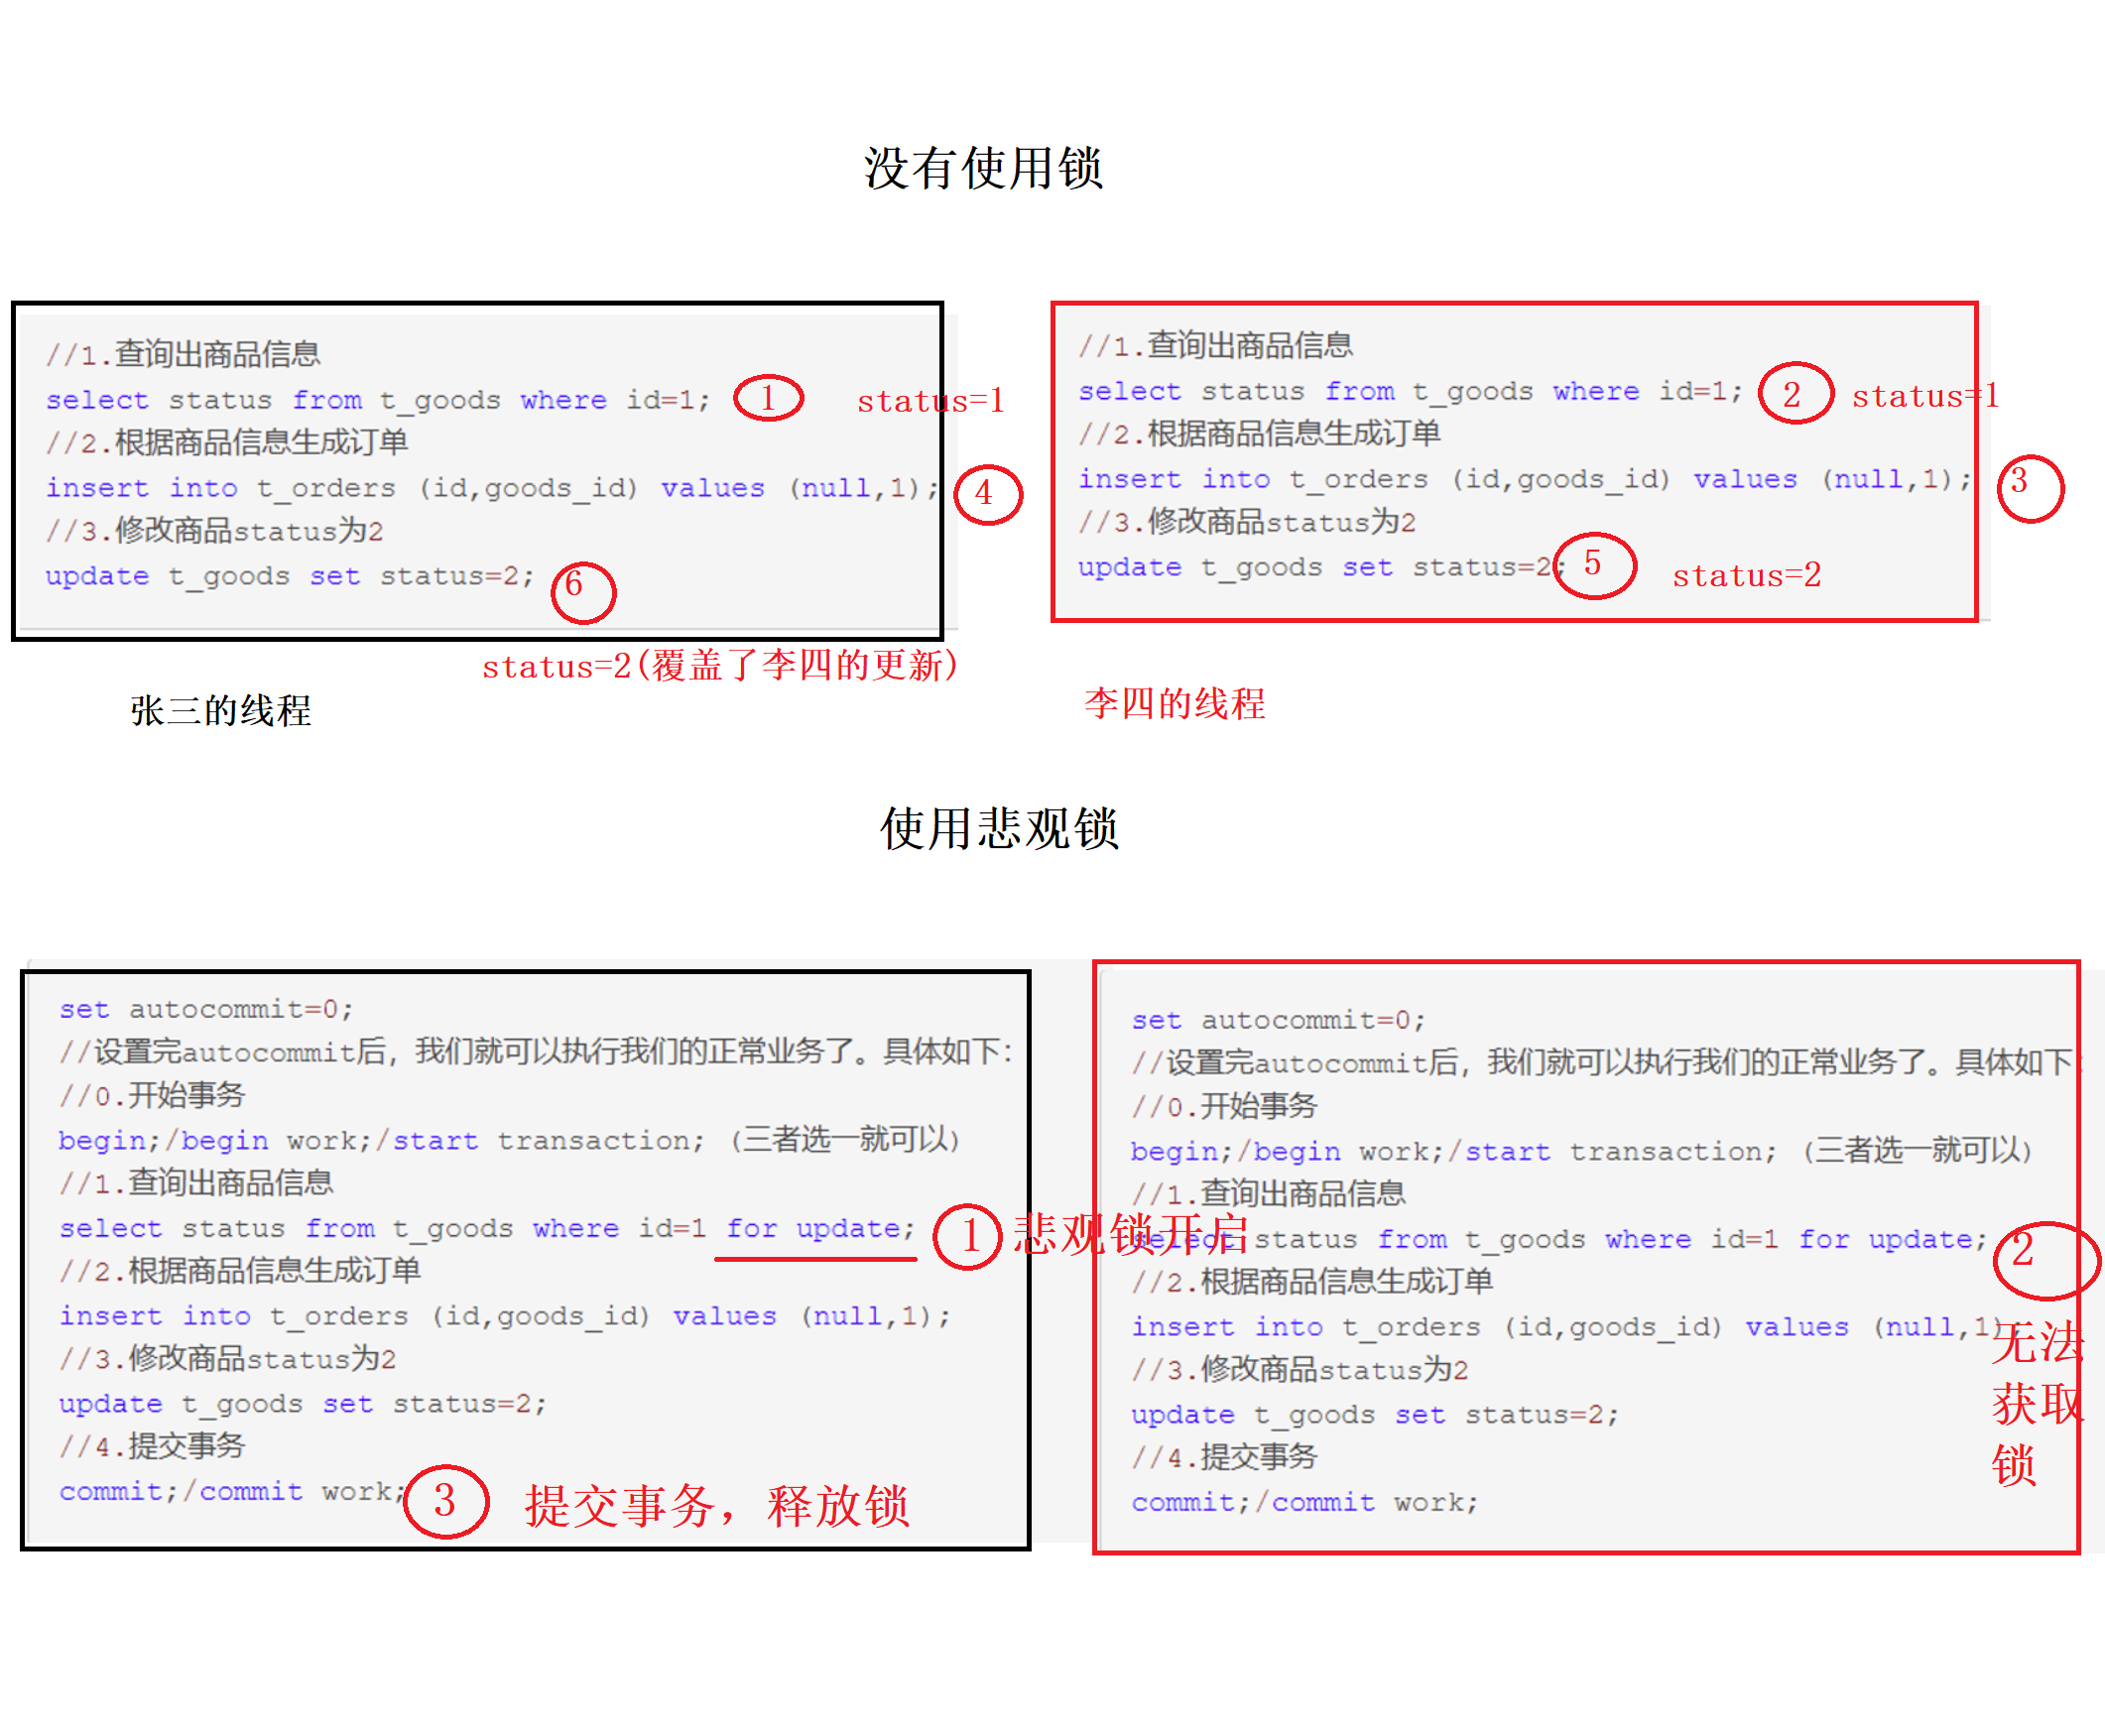Click update t_goods line in 李四's no-lock box
Image resolution: width=2105 pixels, height=1736 pixels.
(1320, 567)
